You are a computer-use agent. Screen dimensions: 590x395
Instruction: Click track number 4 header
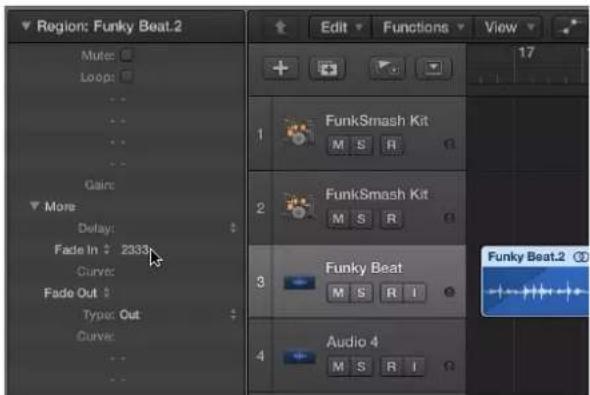260,356
